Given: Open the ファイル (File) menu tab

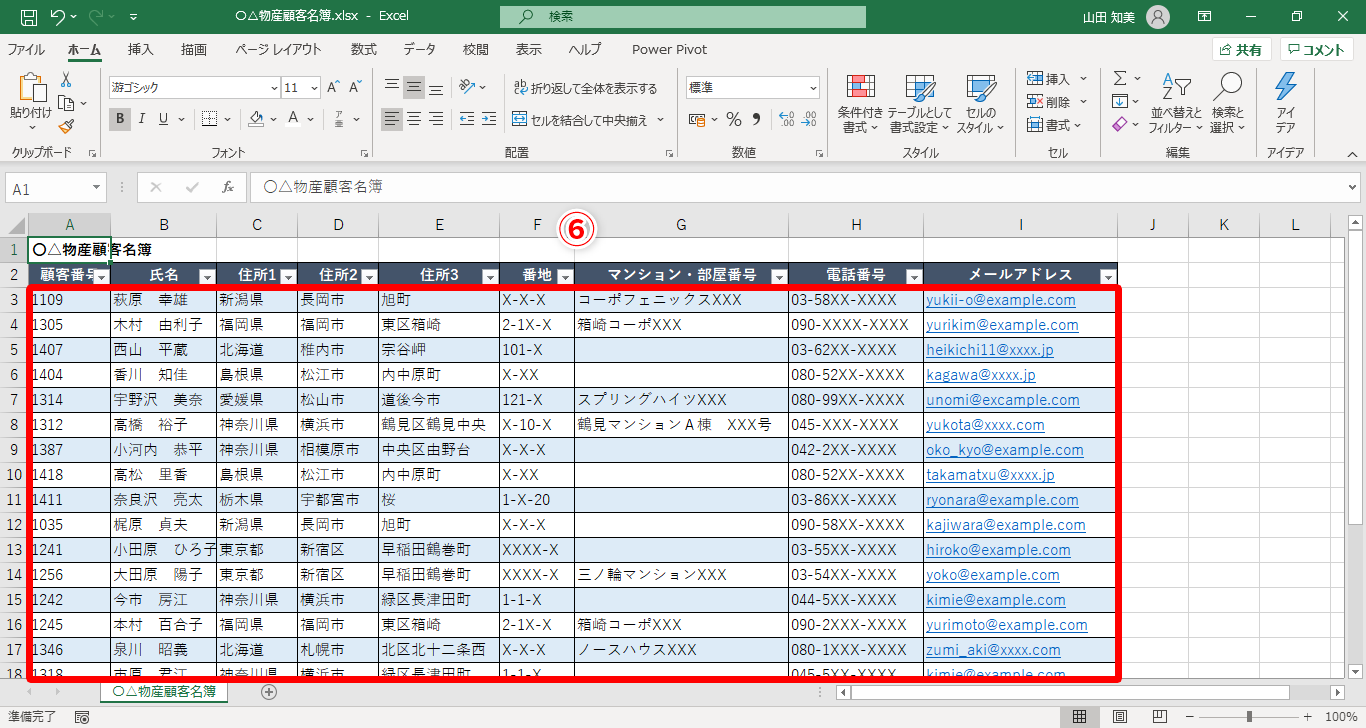Looking at the screenshot, I should coord(25,49).
